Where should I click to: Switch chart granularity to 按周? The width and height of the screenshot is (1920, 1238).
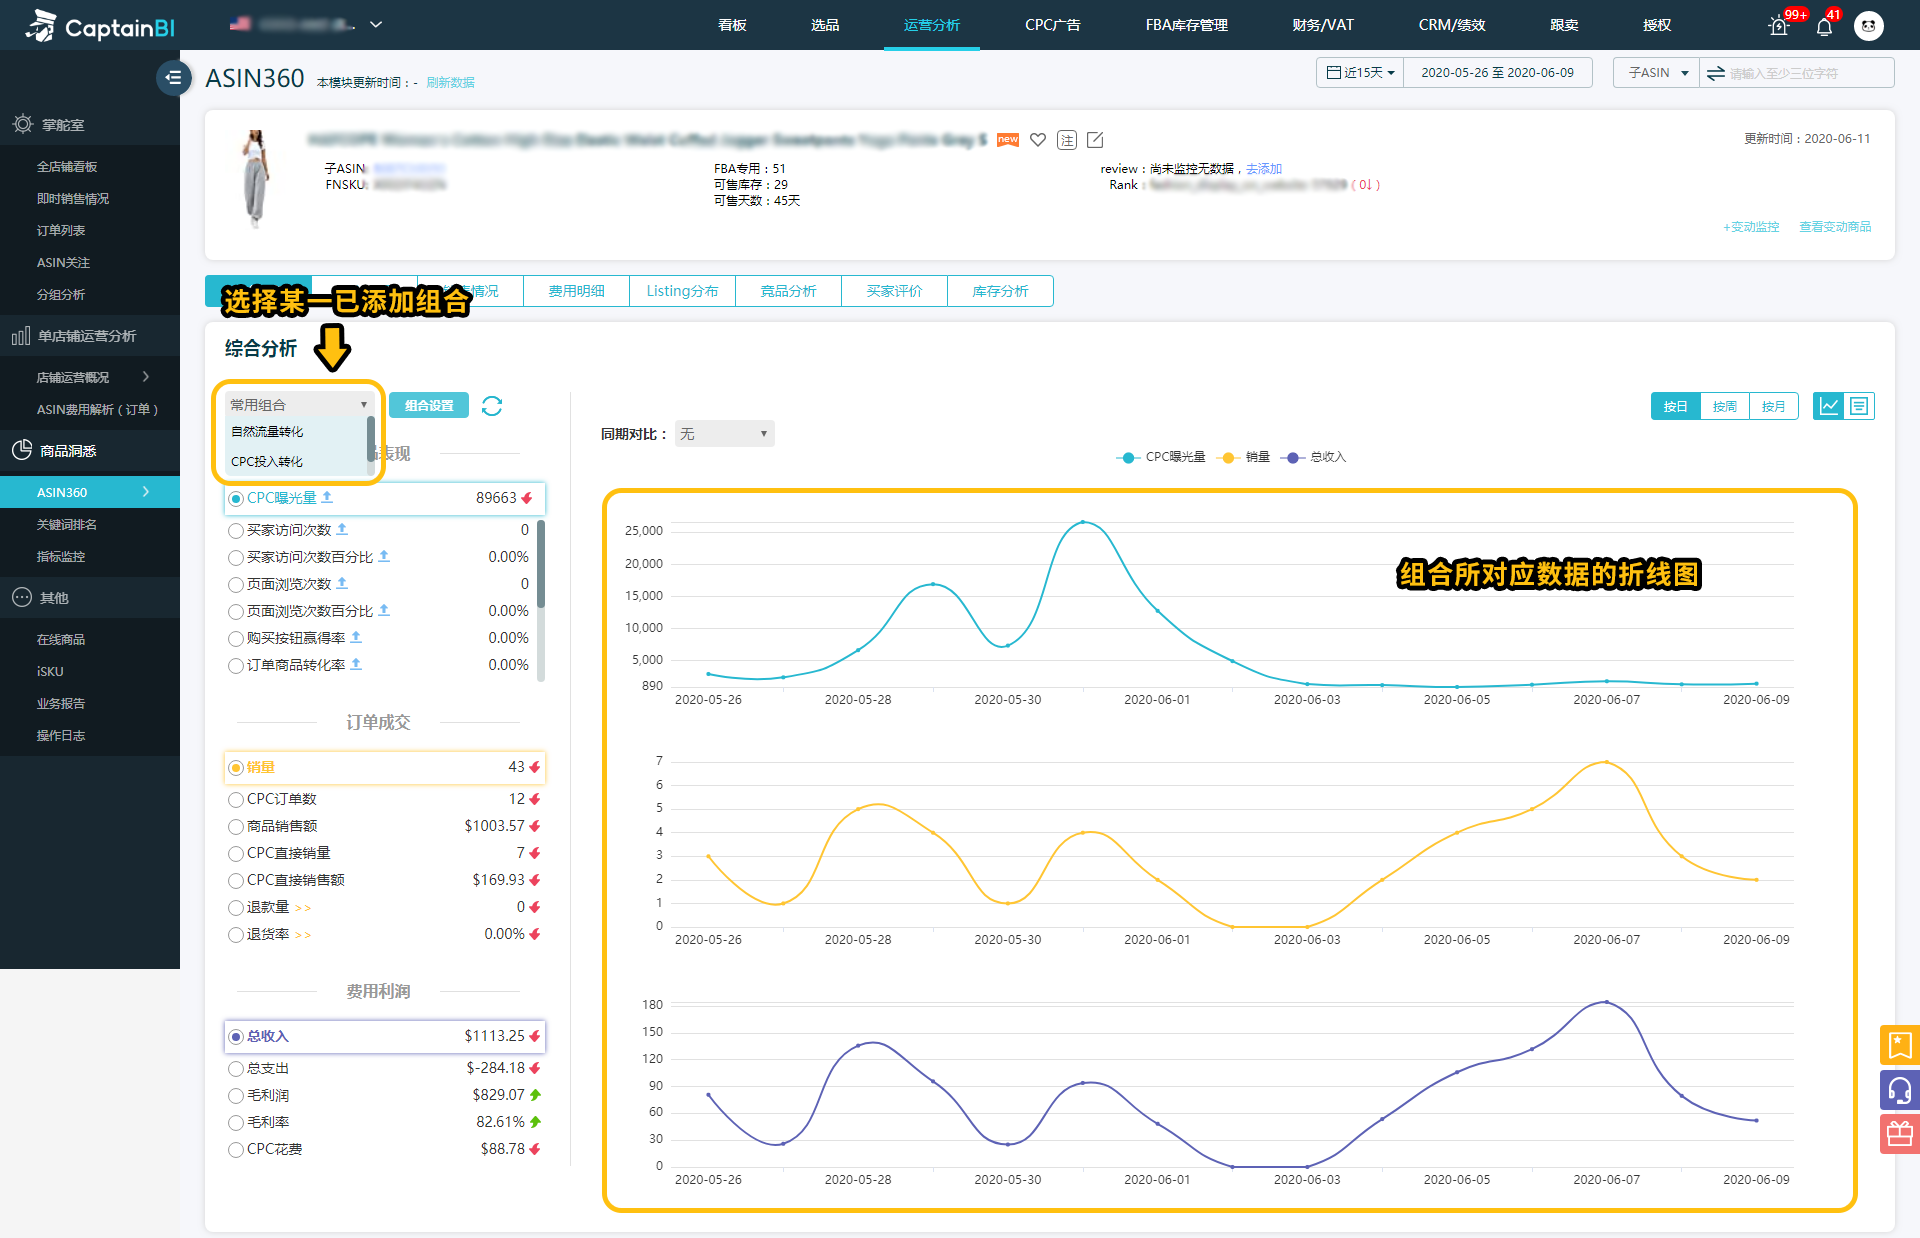pos(1725,406)
